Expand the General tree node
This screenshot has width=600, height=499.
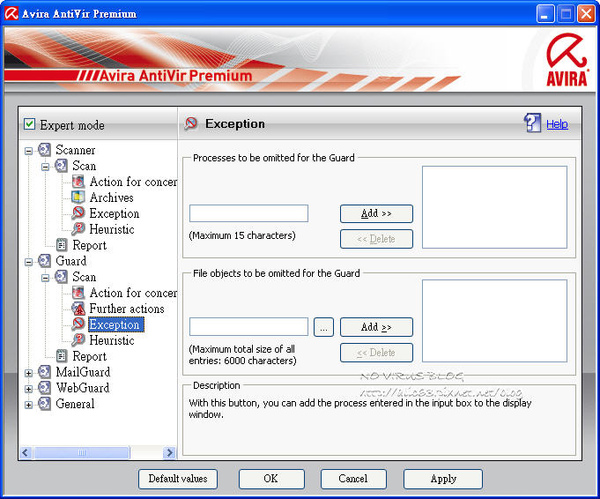29,405
